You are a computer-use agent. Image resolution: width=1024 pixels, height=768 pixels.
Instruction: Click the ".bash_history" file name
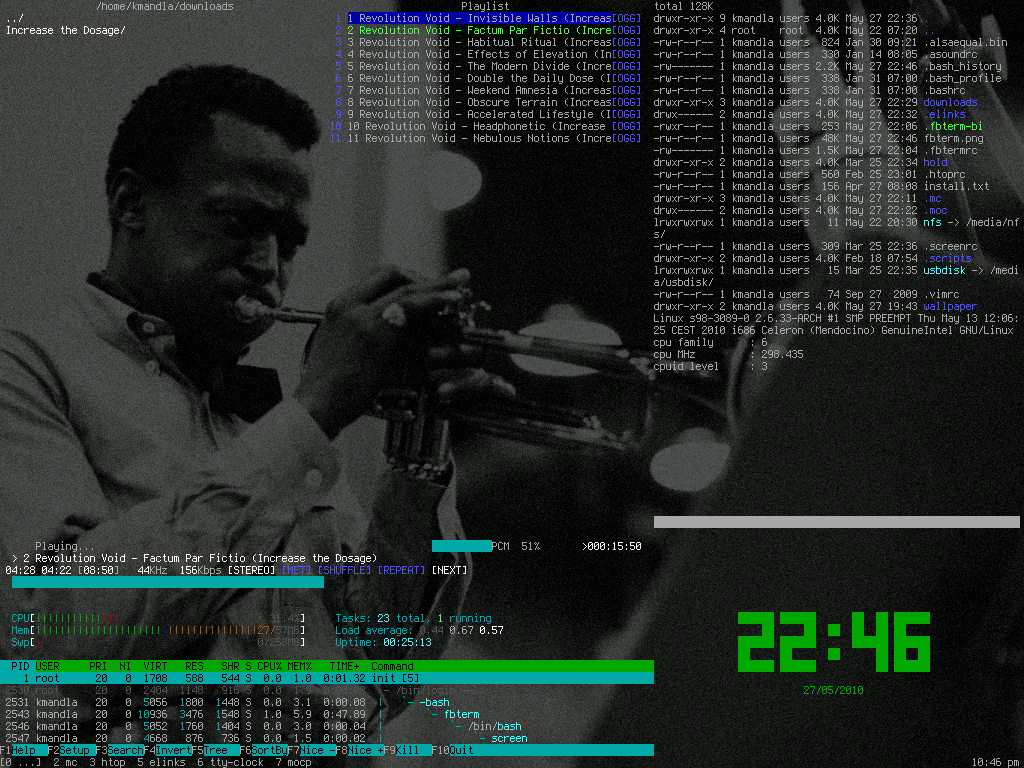(963, 66)
